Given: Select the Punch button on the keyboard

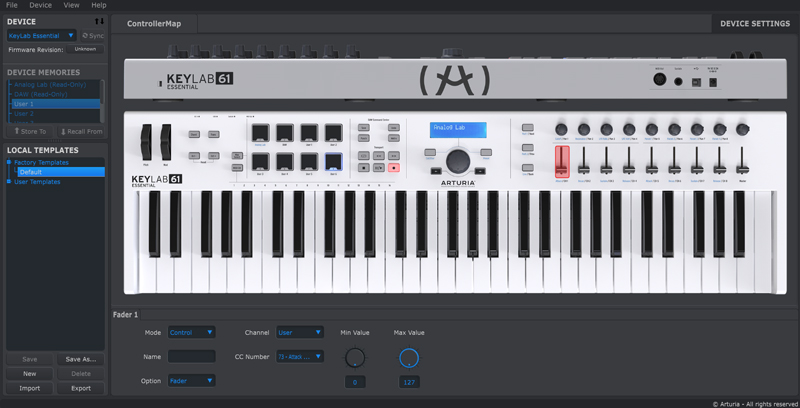Looking at the screenshot, I should [364, 138].
